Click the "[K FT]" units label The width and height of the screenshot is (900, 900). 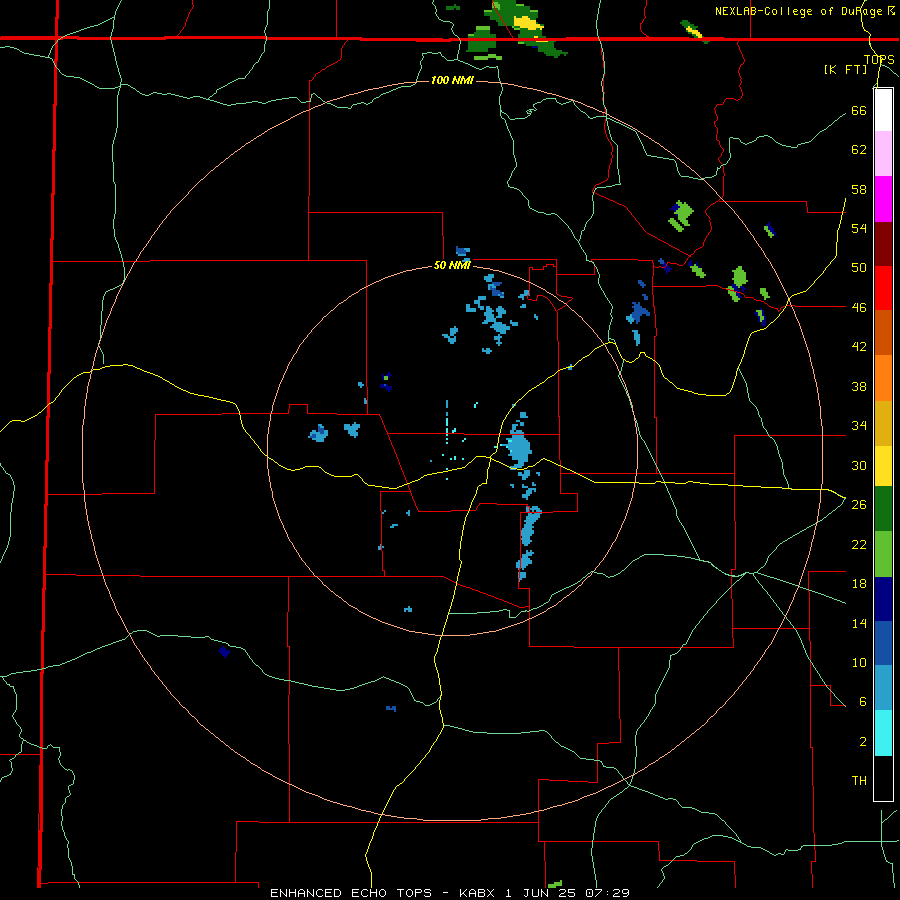click(x=845, y=69)
